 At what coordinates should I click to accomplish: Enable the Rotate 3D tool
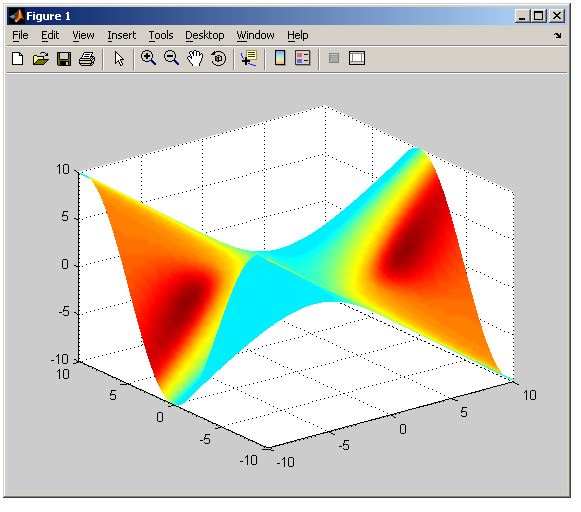218,58
